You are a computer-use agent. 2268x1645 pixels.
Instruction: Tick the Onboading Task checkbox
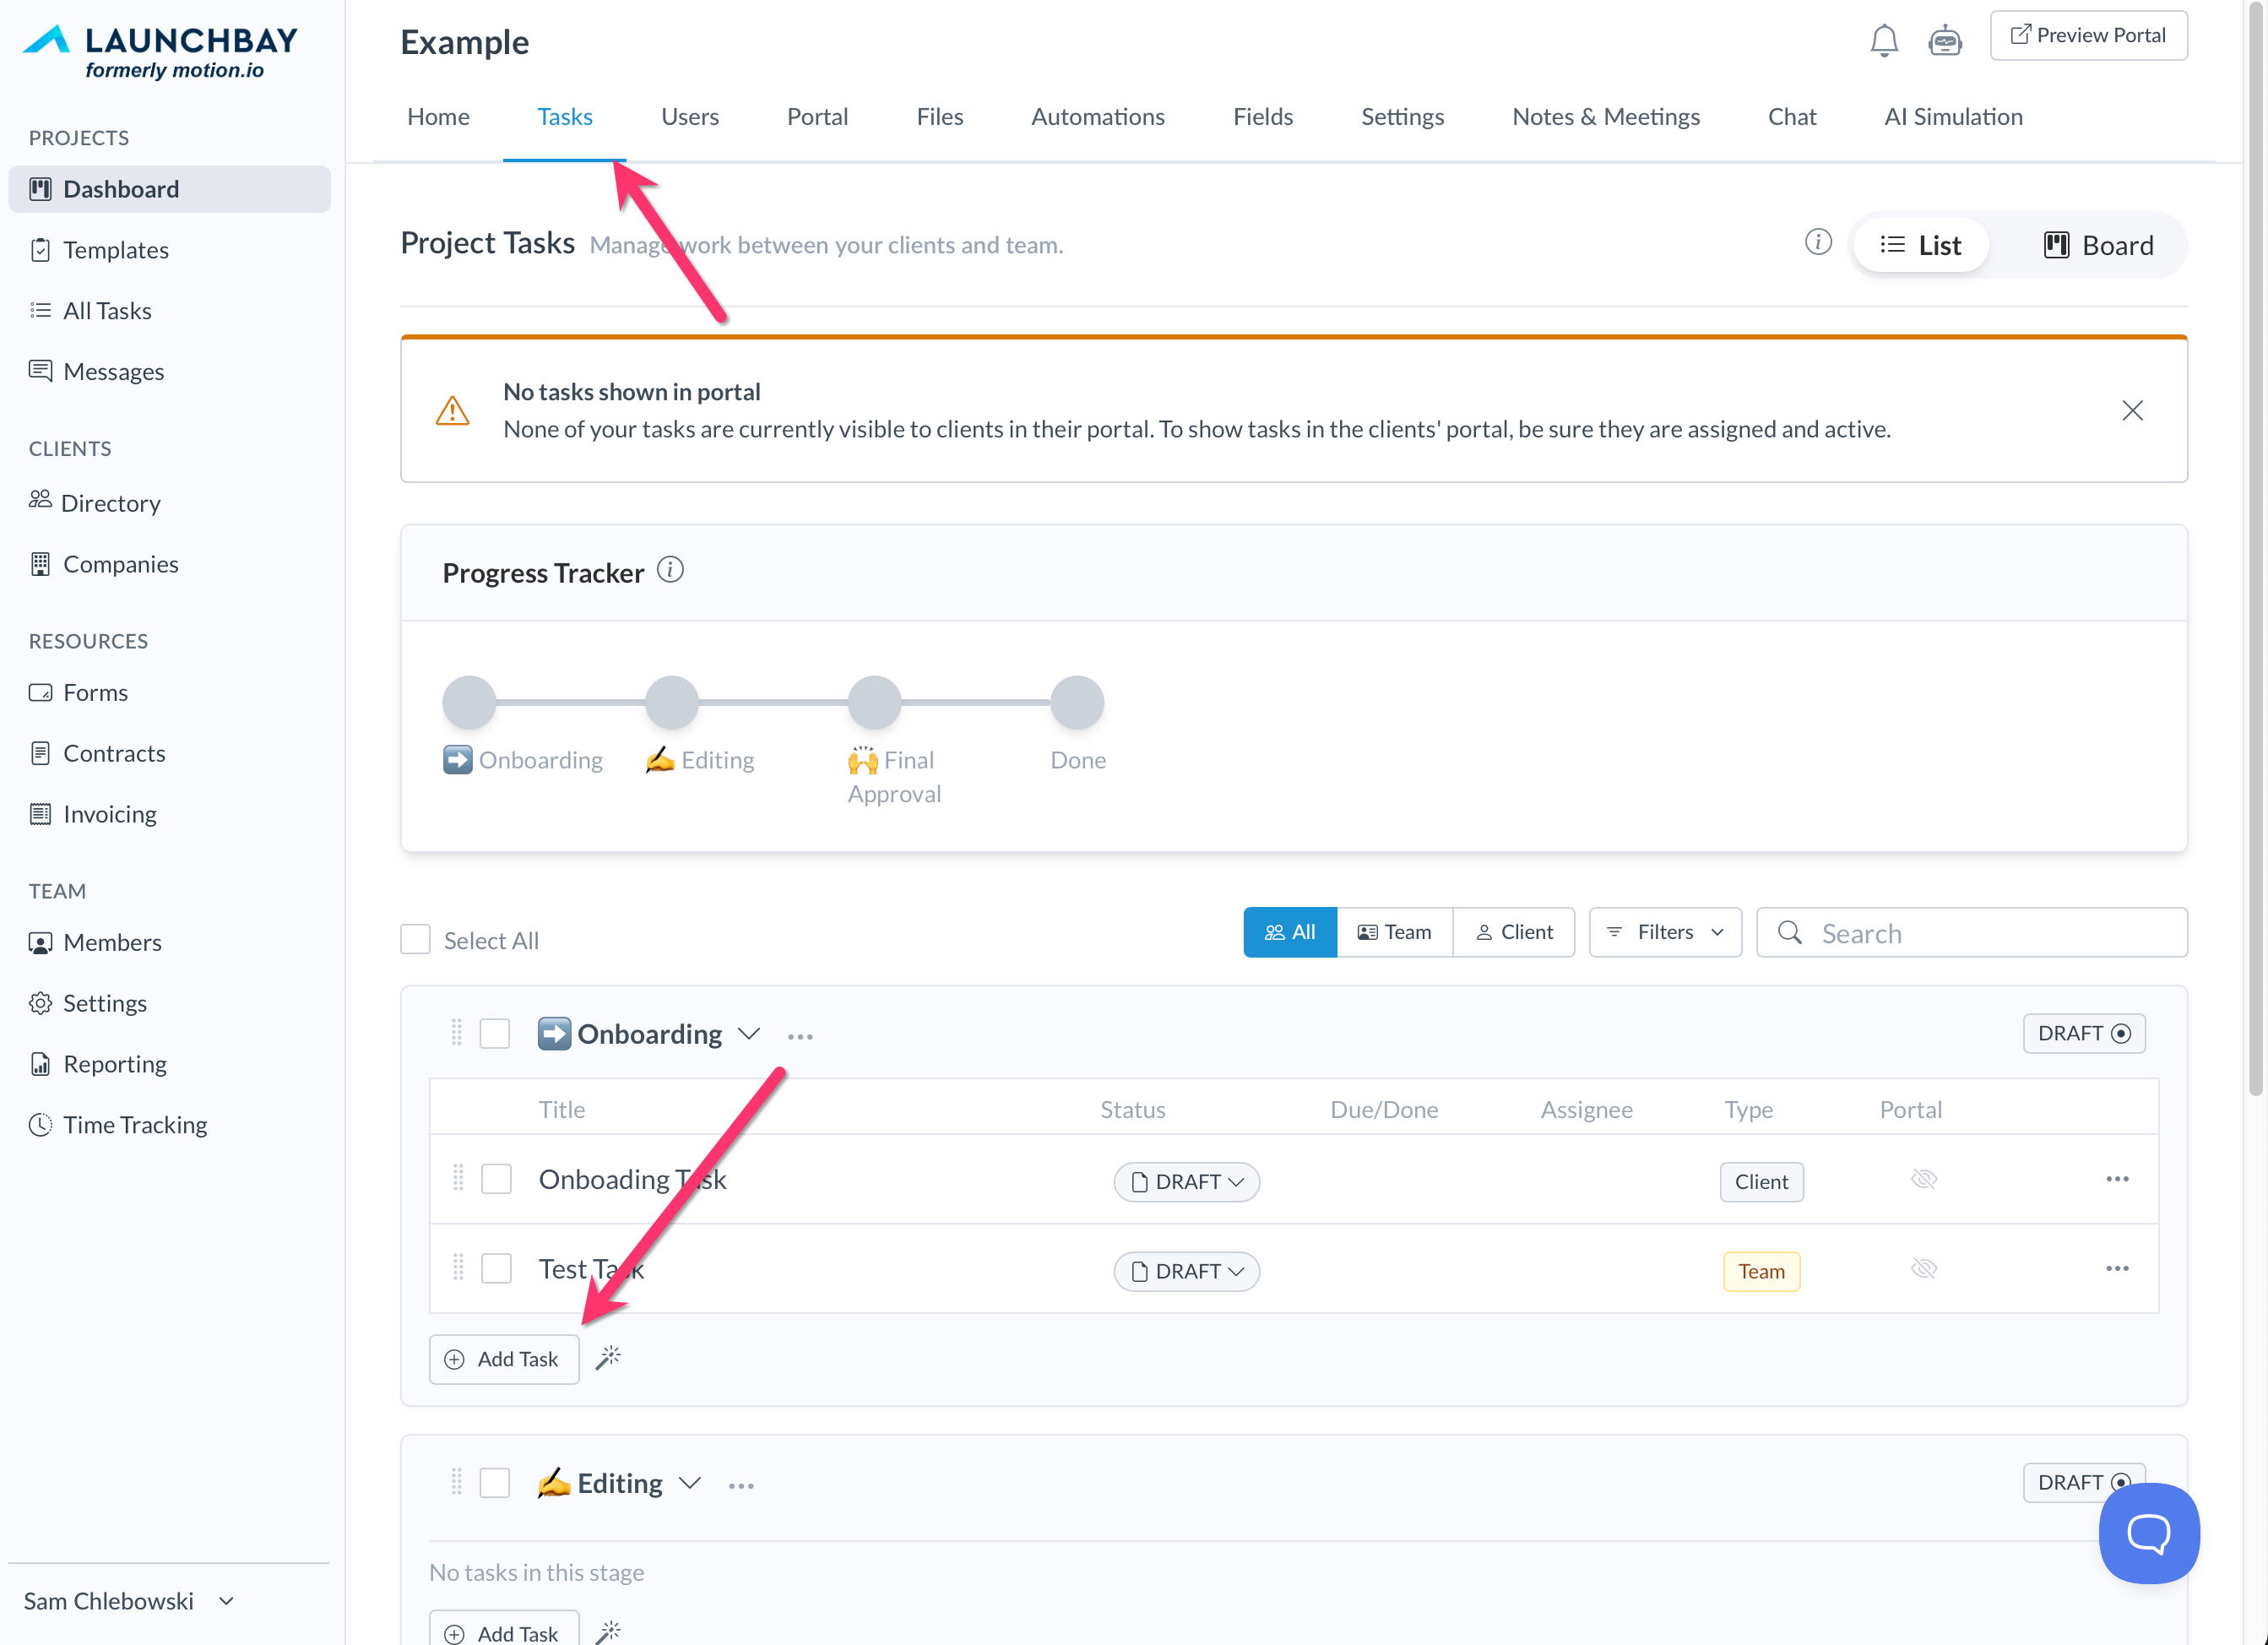pos(496,1179)
